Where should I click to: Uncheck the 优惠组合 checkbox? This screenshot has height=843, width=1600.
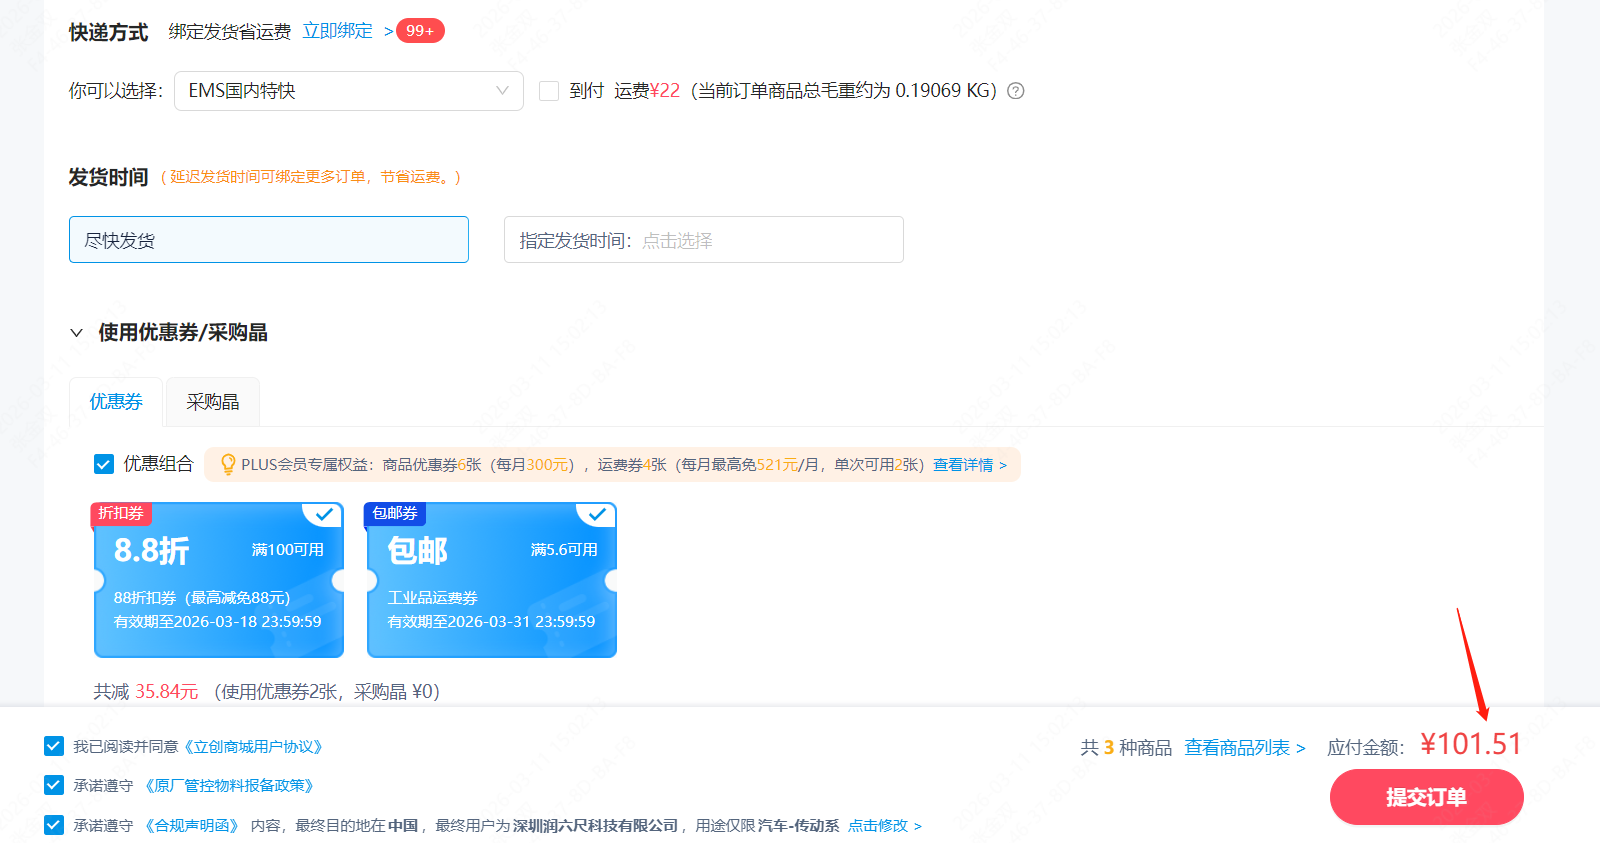pos(104,464)
